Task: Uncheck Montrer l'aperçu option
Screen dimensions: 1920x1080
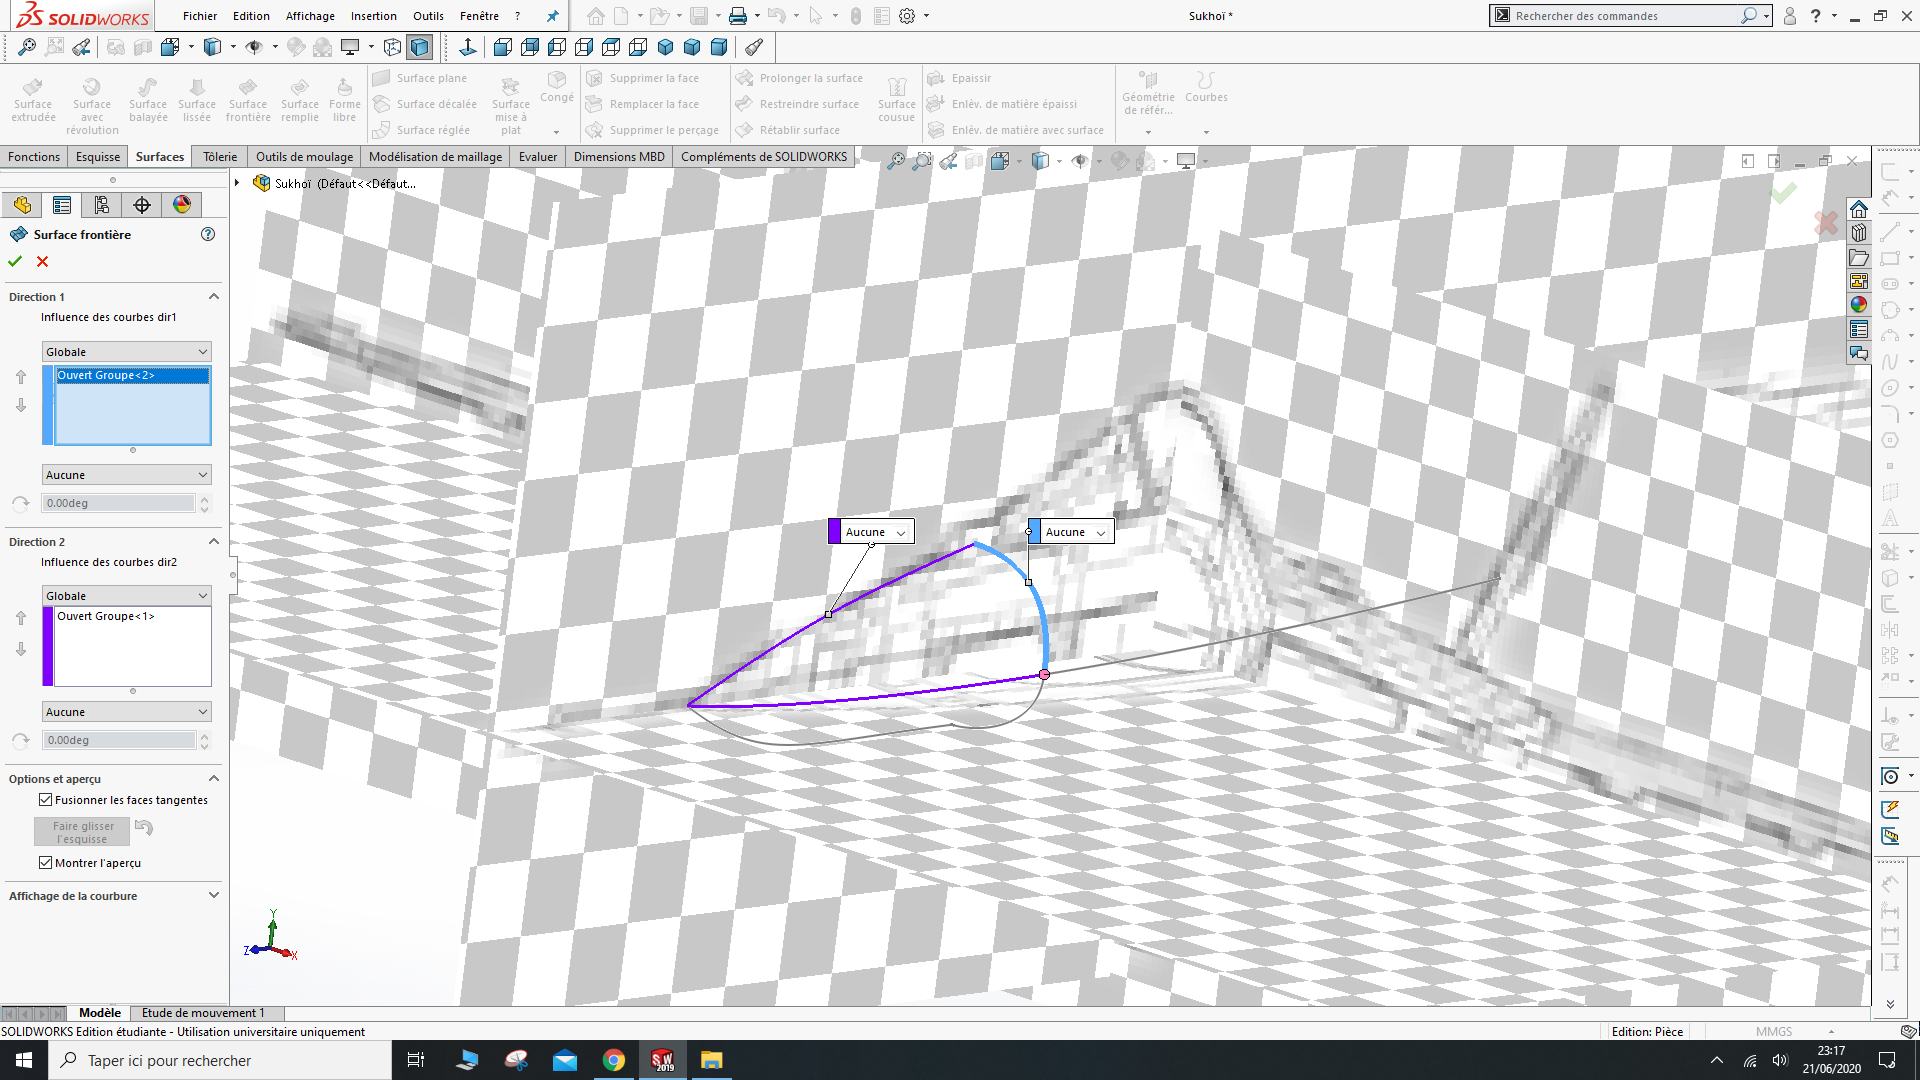Action: click(46, 863)
